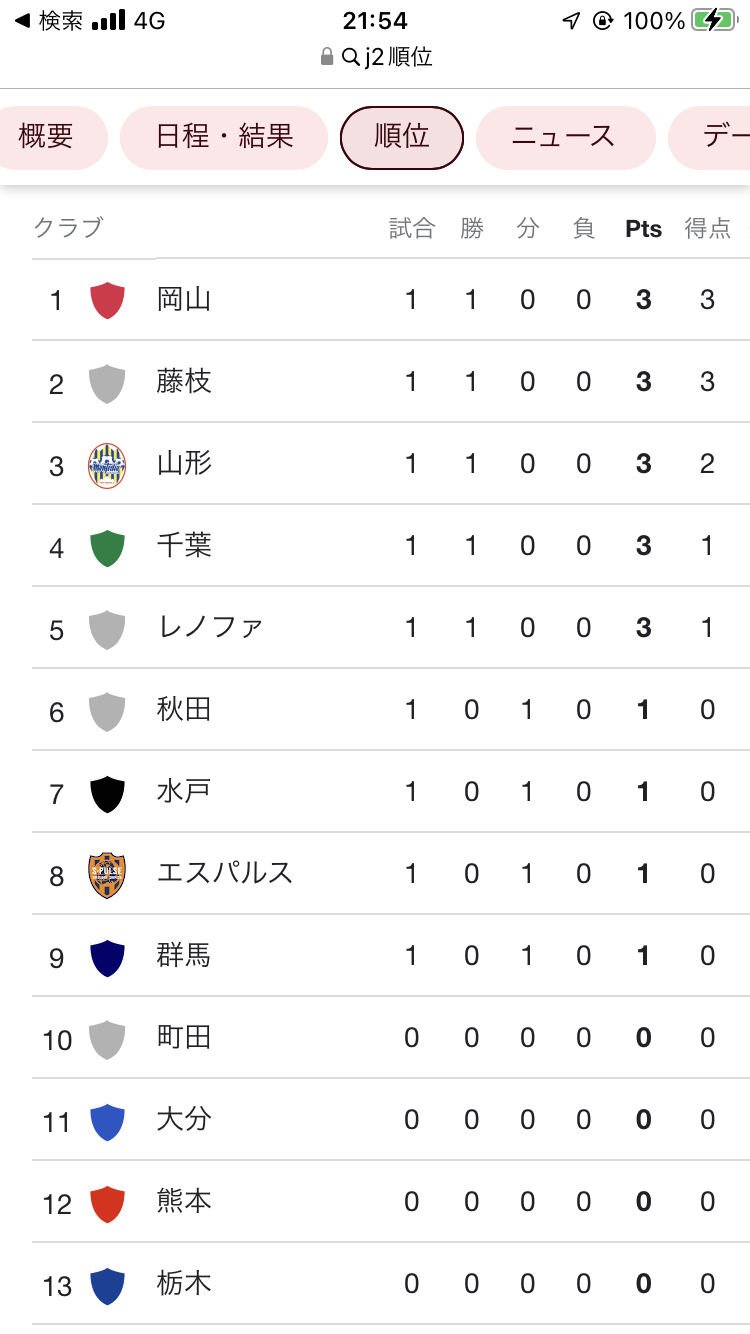The width and height of the screenshot is (750, 1334).
Task: Open the 藤枝 team row
Action: tap(184, 382)
